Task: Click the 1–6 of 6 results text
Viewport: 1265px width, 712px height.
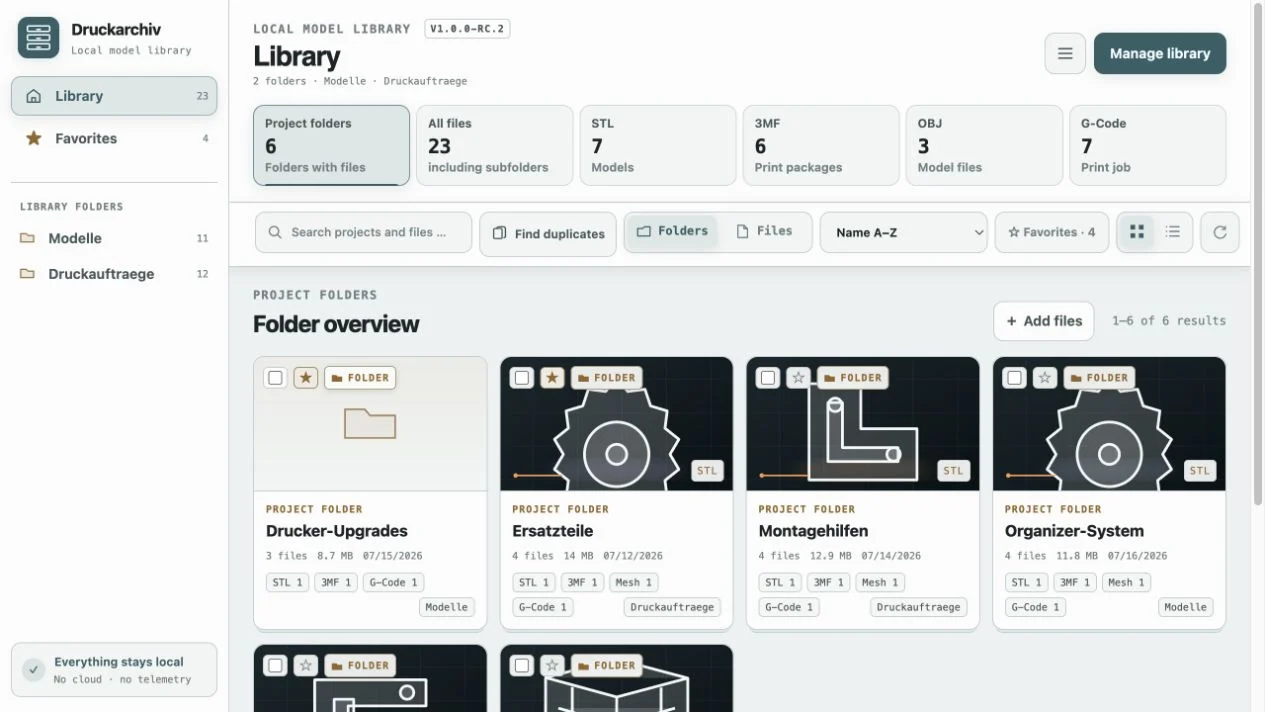Action: (x=1169, y=321)
